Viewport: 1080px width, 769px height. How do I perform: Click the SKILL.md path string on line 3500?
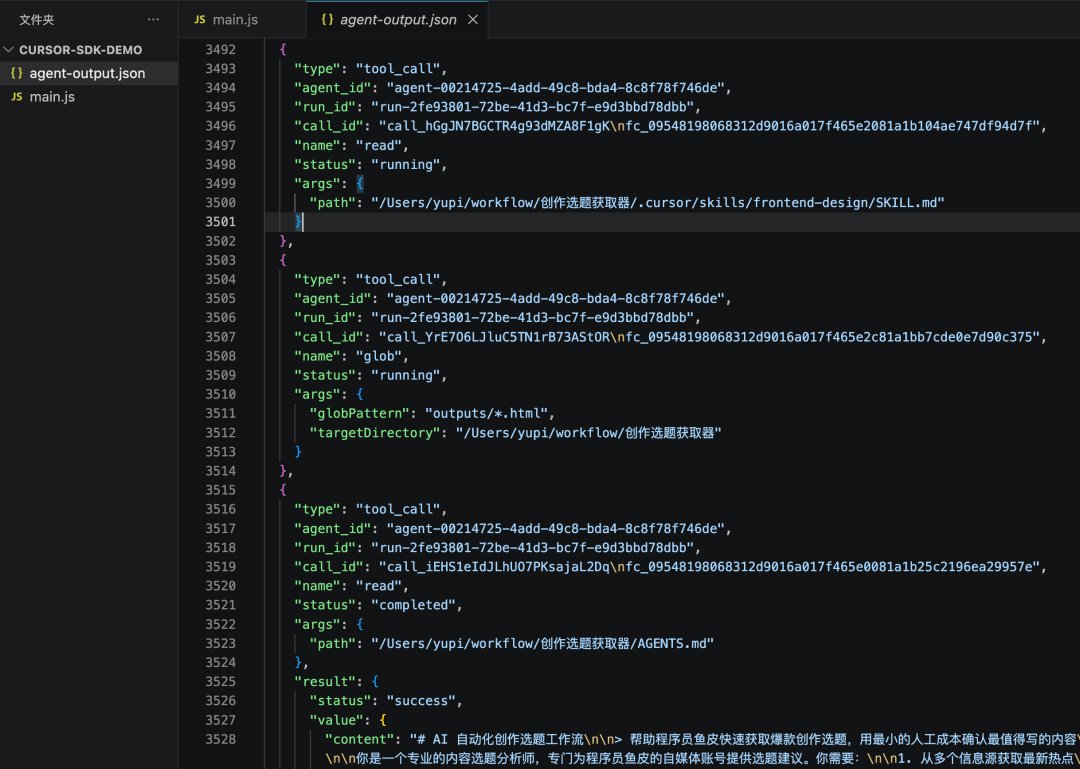click(x=657, y=203)
